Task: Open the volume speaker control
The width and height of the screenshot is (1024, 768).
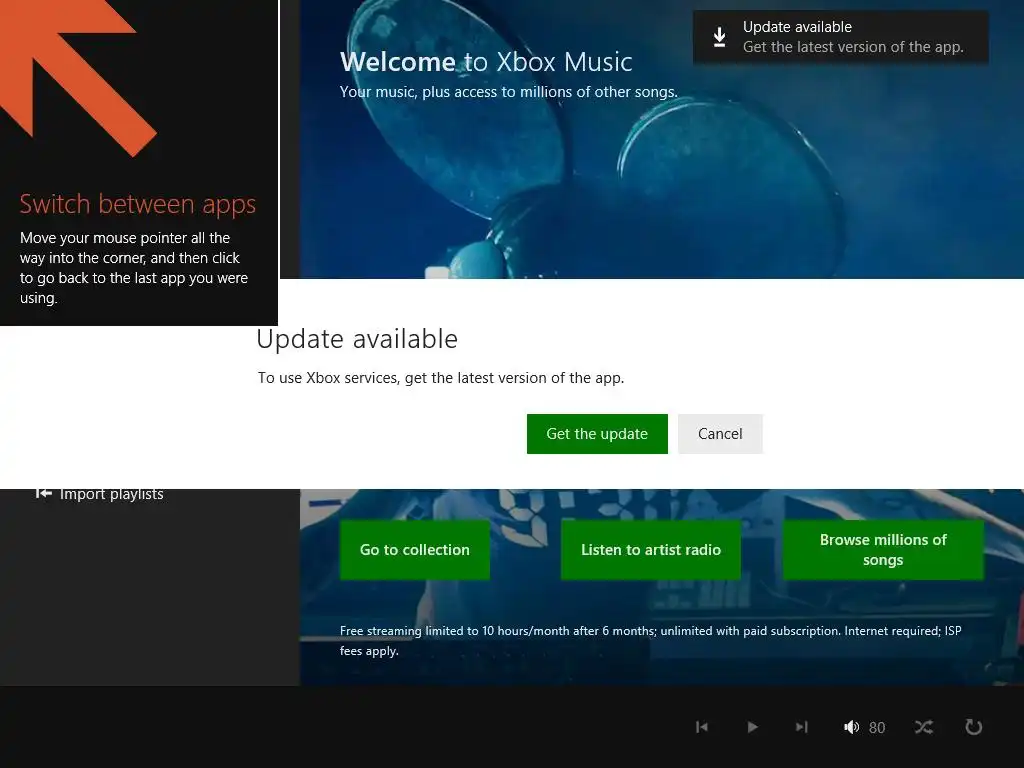Action: click(851, 727)
